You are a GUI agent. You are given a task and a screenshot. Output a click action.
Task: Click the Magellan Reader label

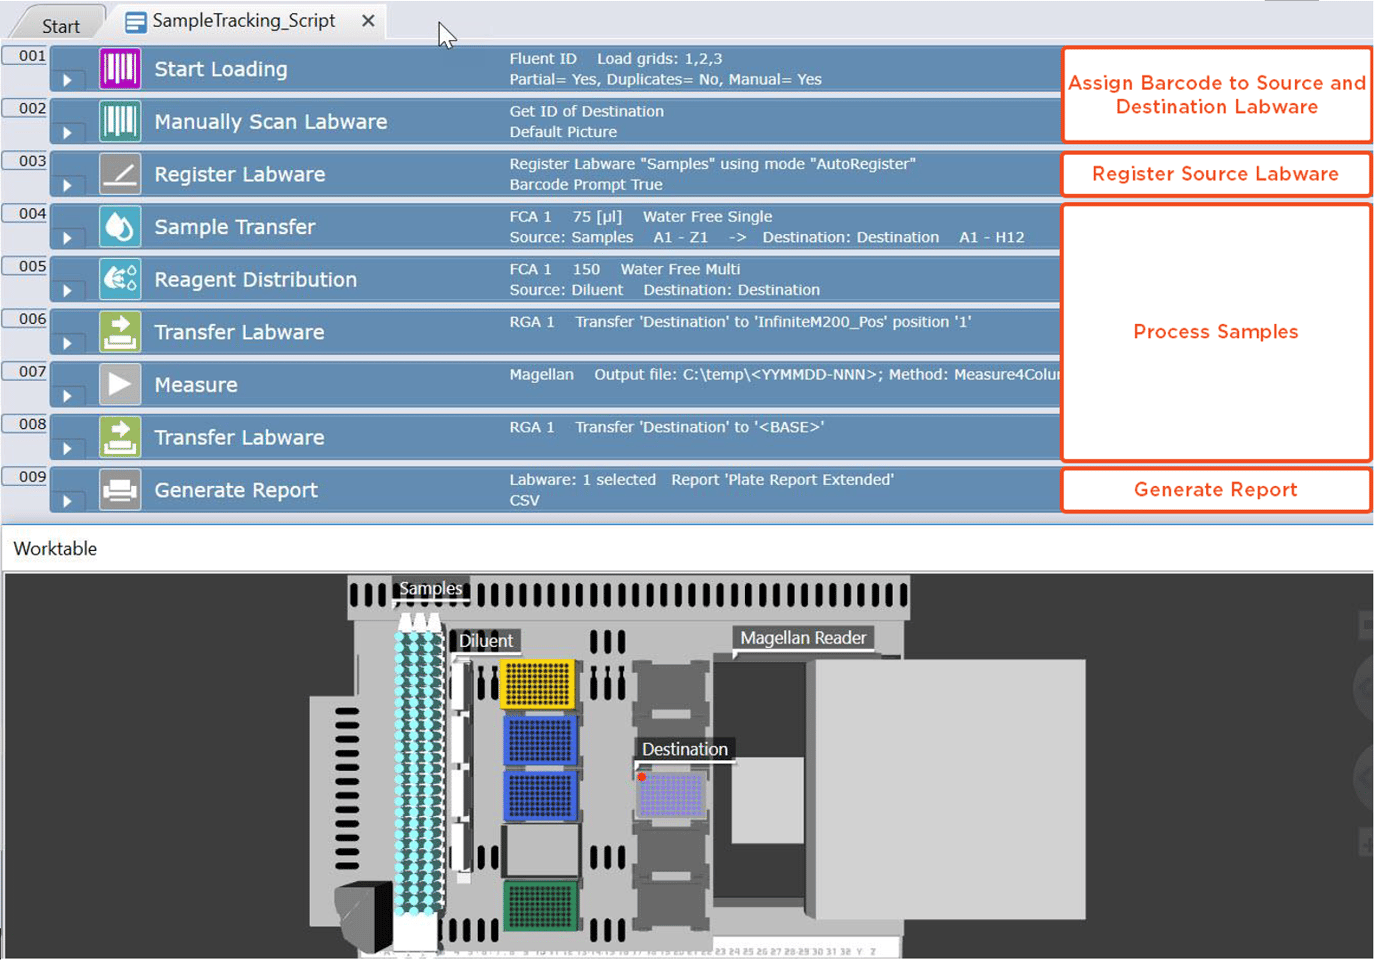(803, 638)
